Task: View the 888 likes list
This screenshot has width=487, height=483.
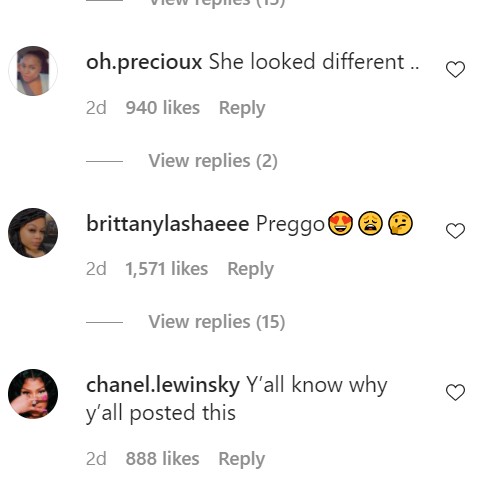Action: pos(162,459)
